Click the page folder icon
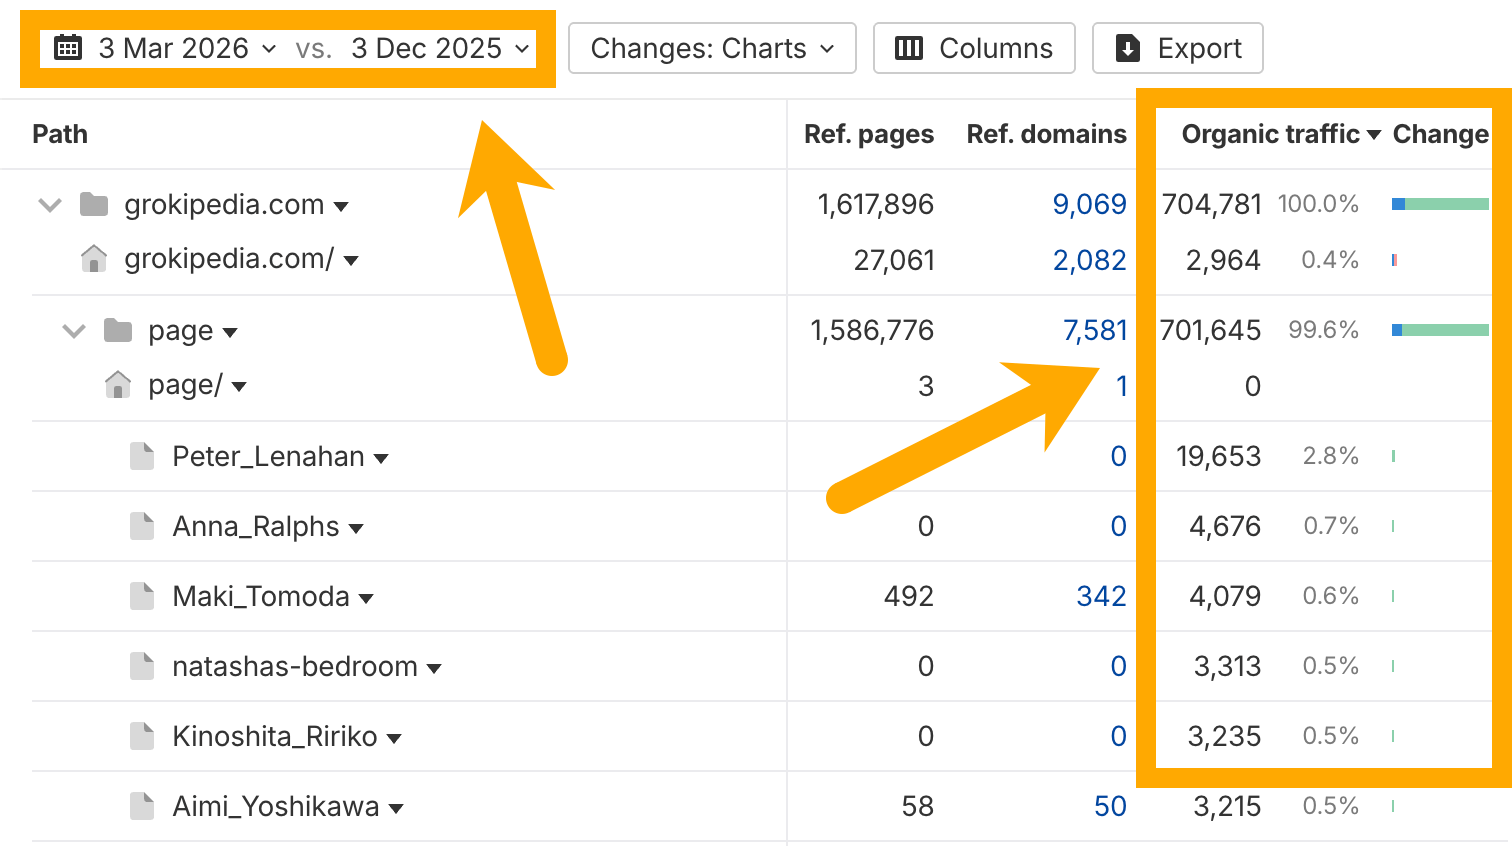The height and width of the screenshot is (846, 1512). [x=118, y=331]
